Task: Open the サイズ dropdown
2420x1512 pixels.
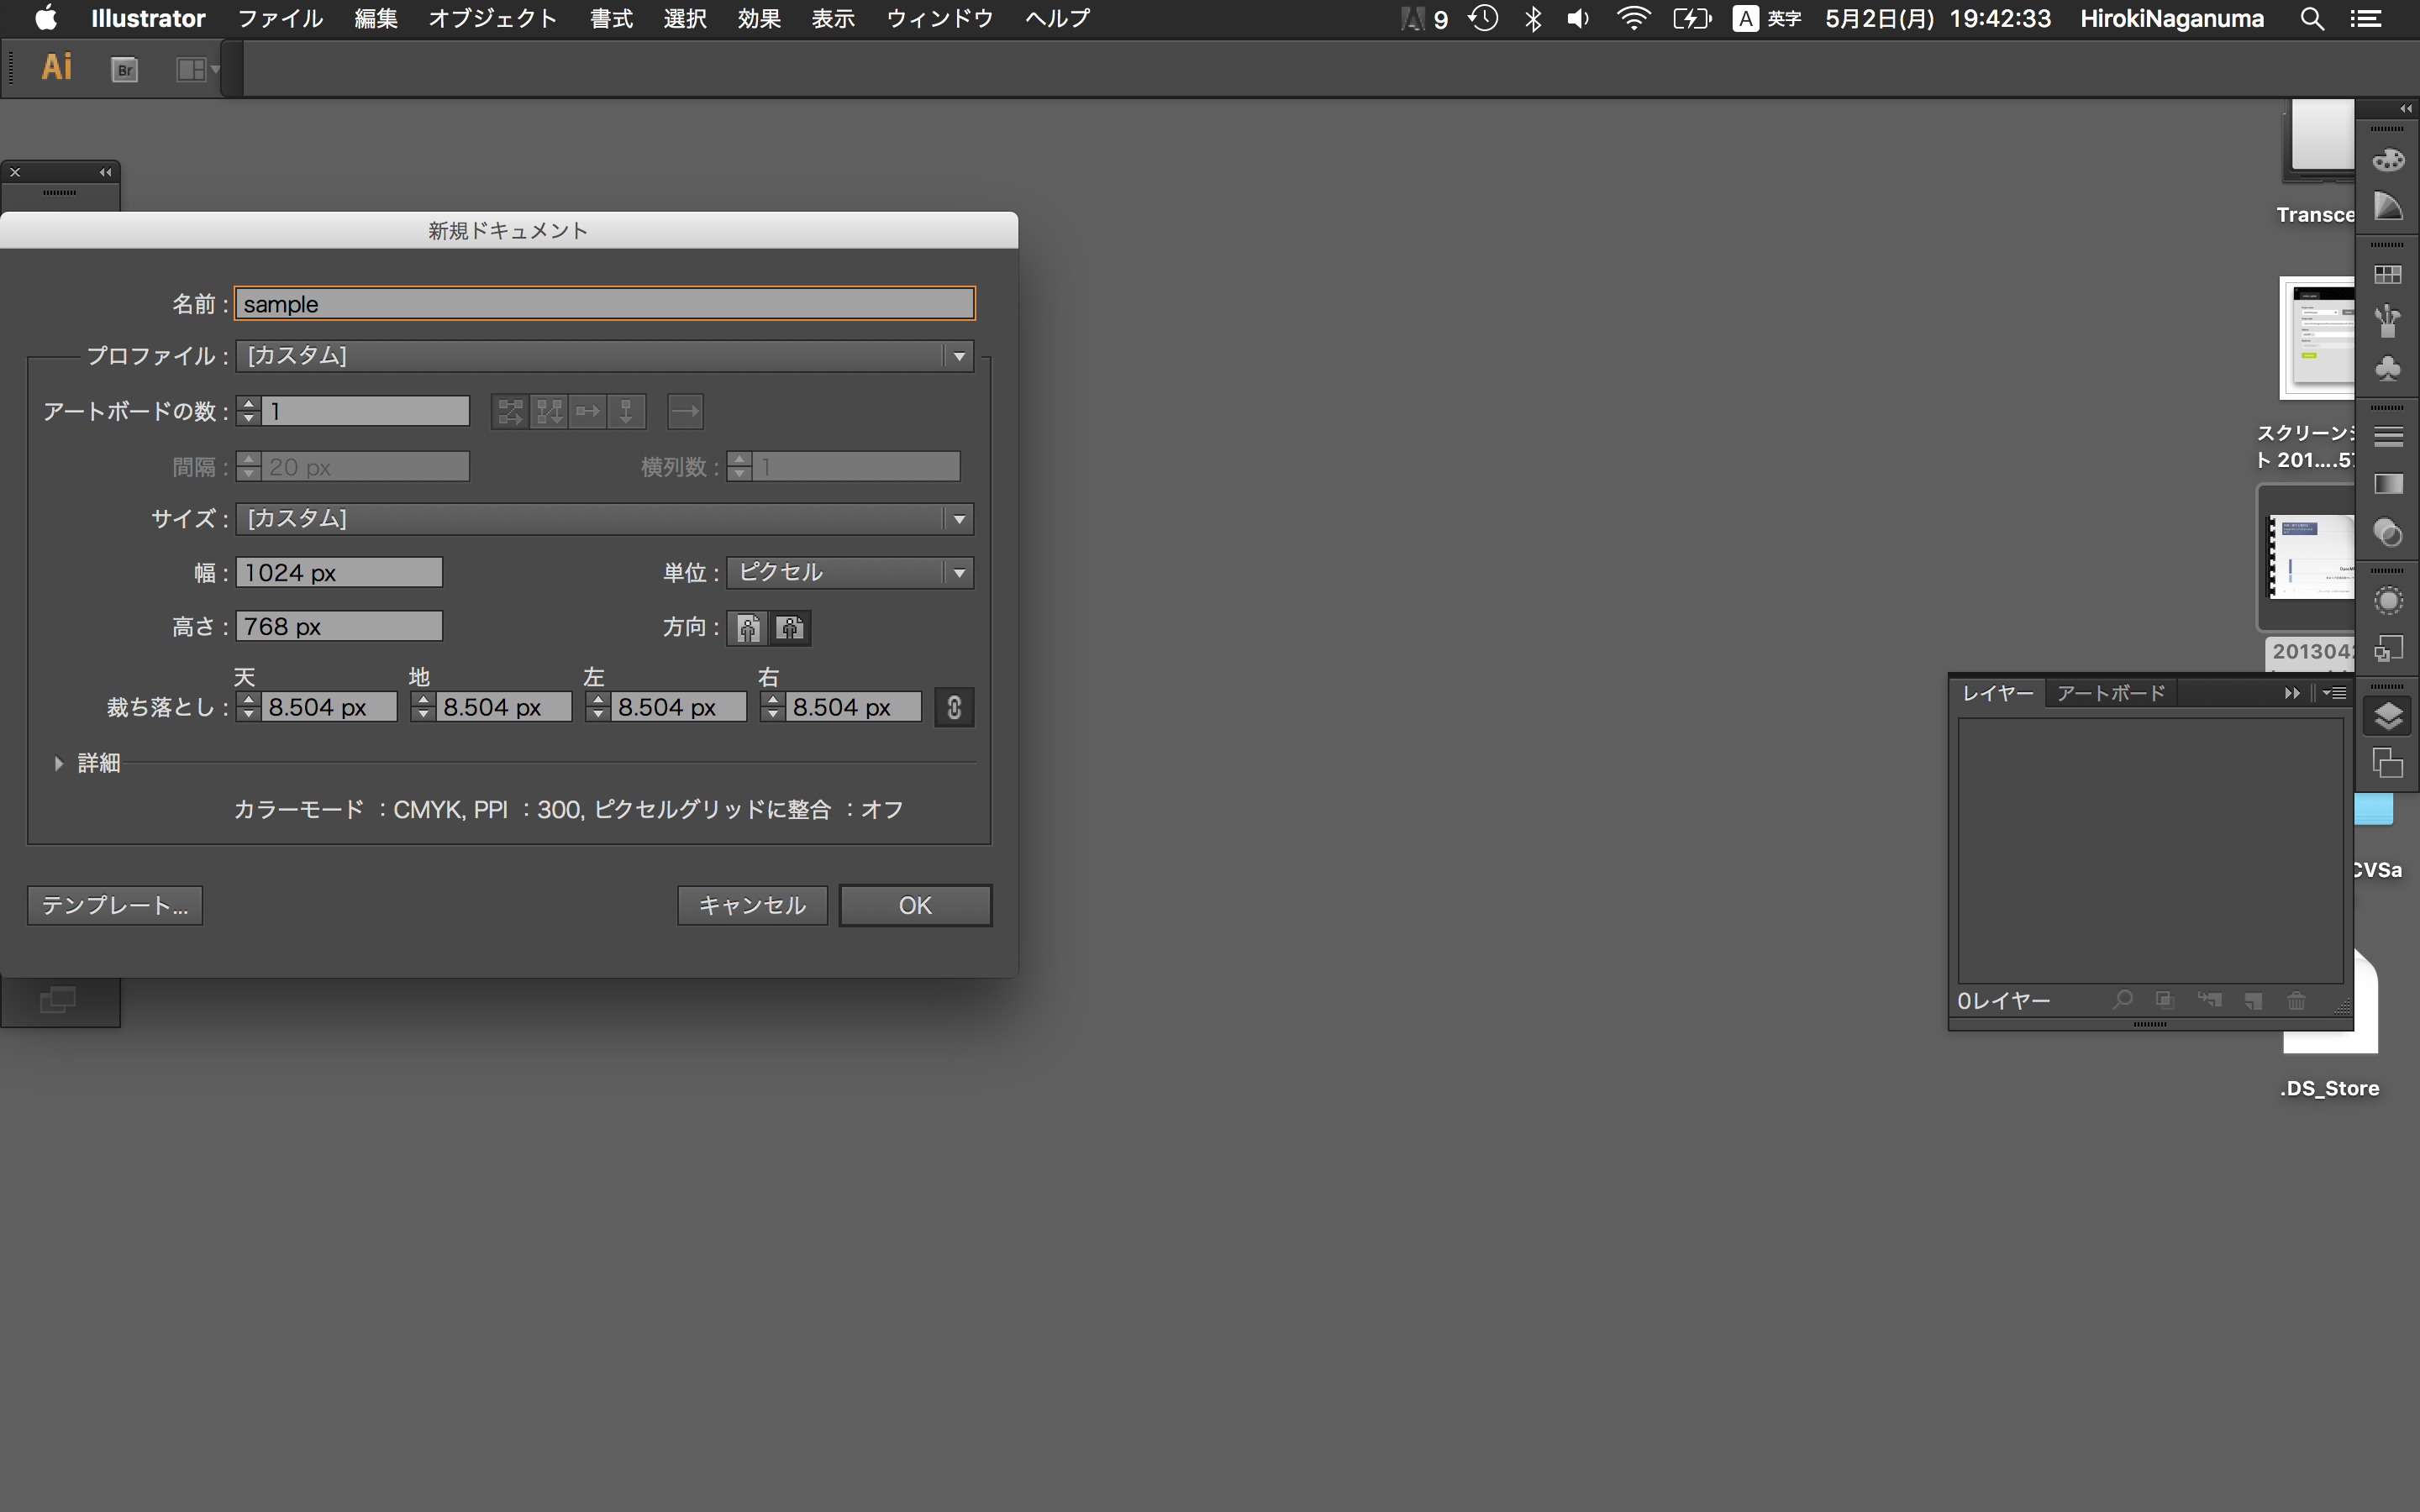Action: (957, 519)
